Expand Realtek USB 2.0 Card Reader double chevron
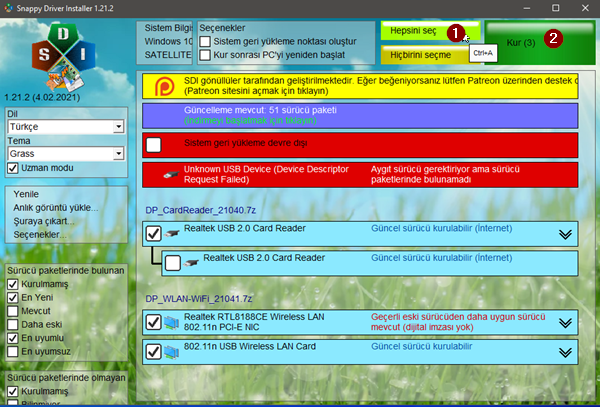This screenshot has height=407, width=600. (565, 234)
